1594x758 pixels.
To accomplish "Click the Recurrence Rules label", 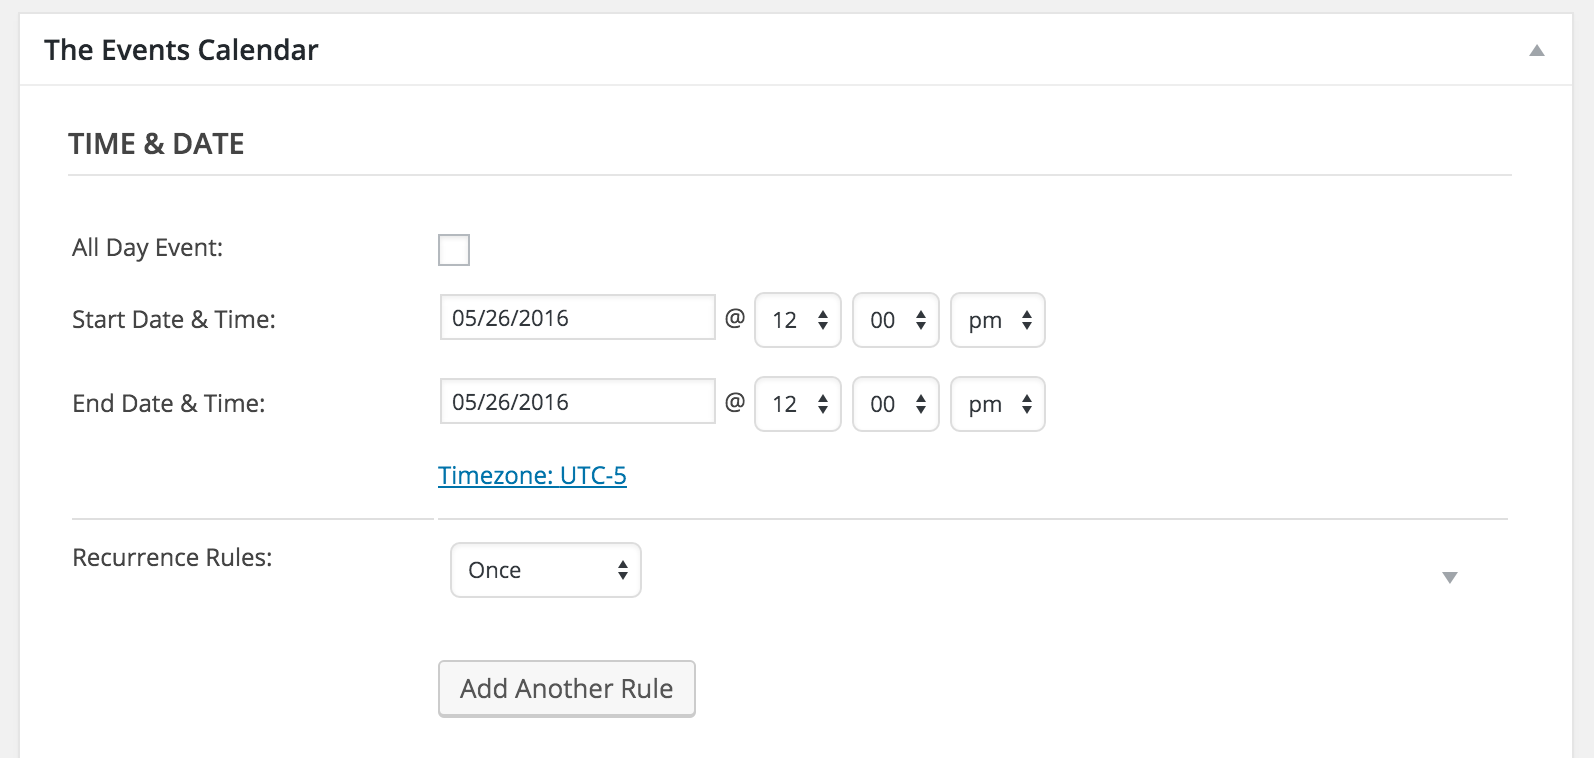I will click(172, 557).
